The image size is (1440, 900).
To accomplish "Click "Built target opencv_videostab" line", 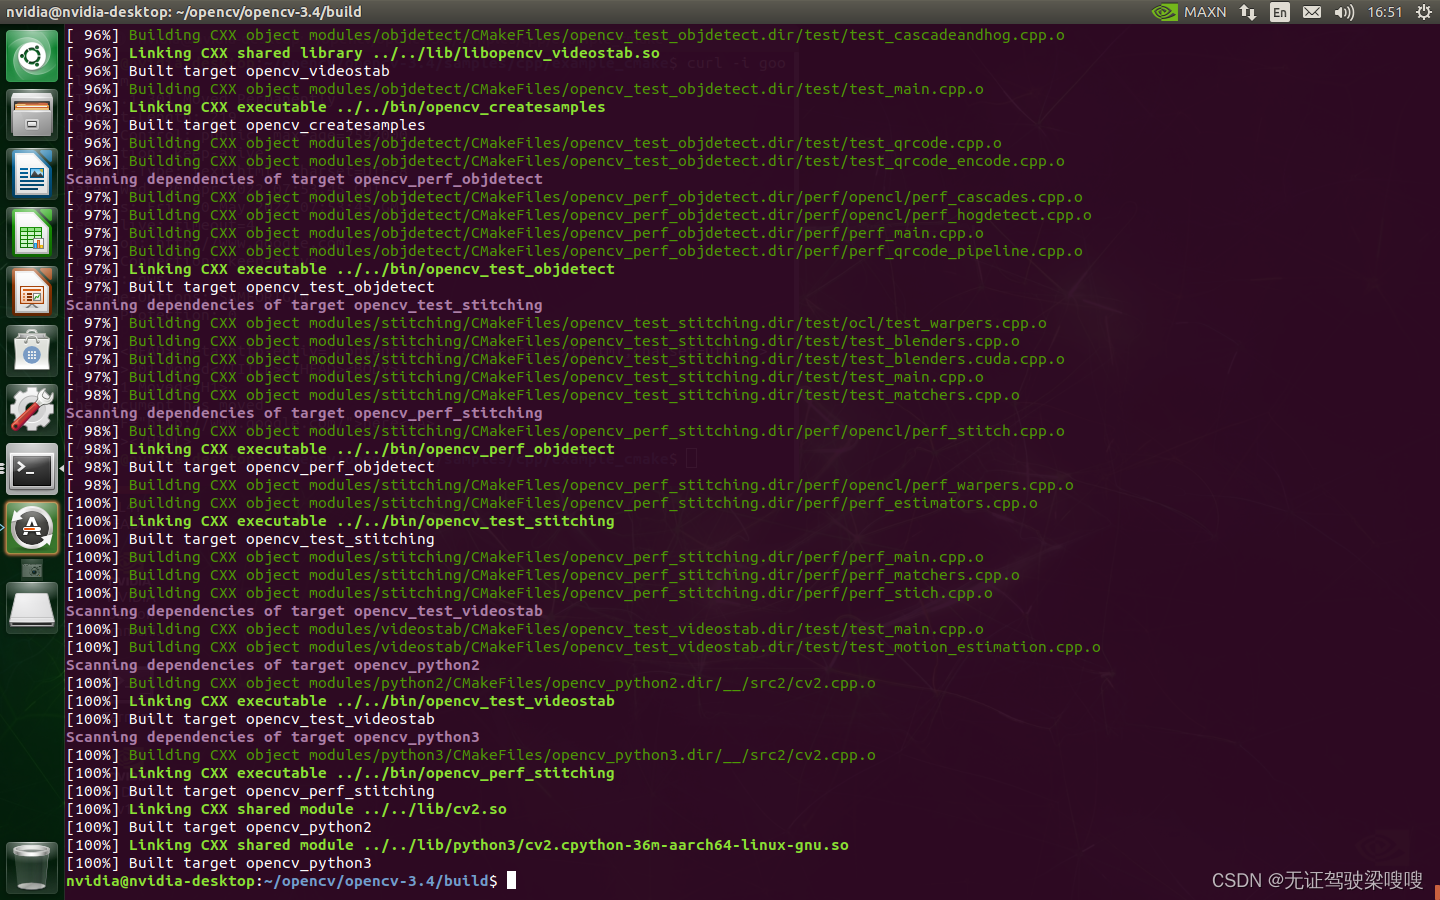I will pyautogui.click(x=228, y=71).
